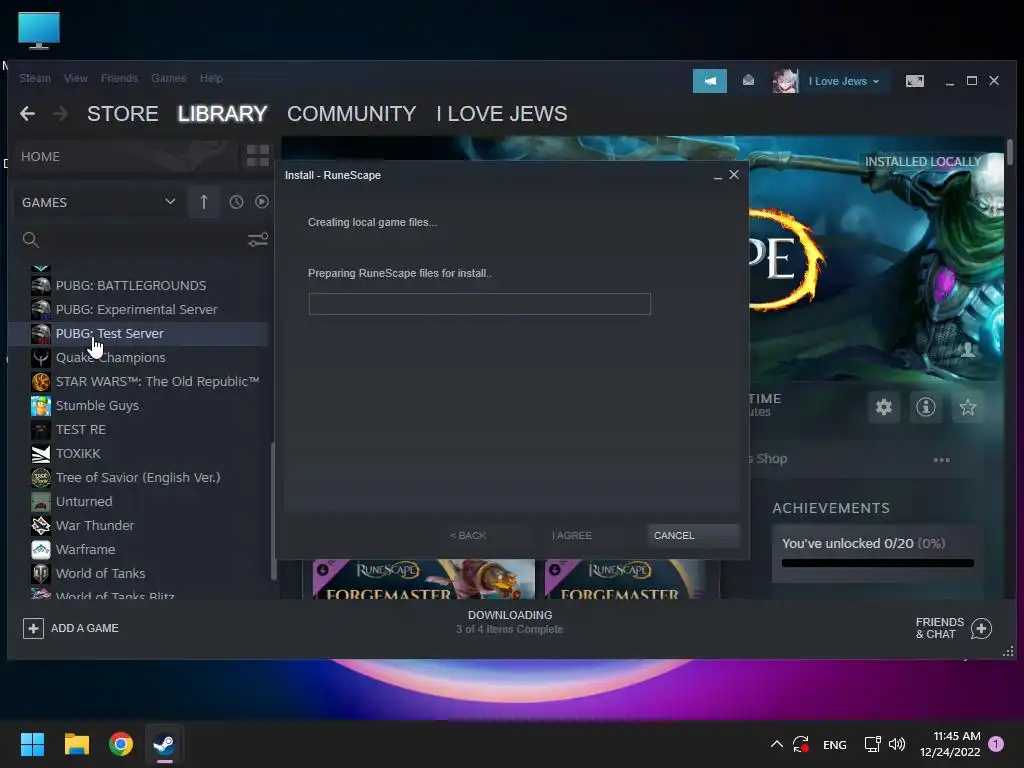Screen dimensions: 1024x768
Task: Open the Friends menu
Action: [120, 78]
